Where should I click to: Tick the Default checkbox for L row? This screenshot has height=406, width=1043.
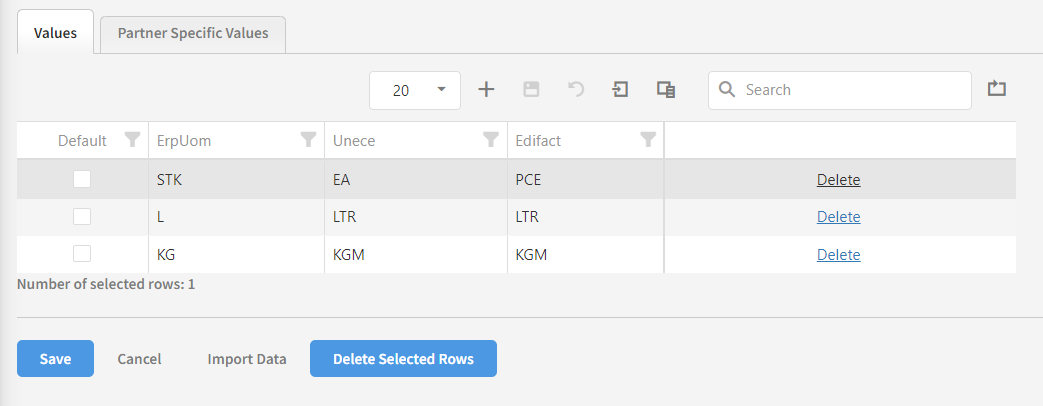click(x=82, y=216)
